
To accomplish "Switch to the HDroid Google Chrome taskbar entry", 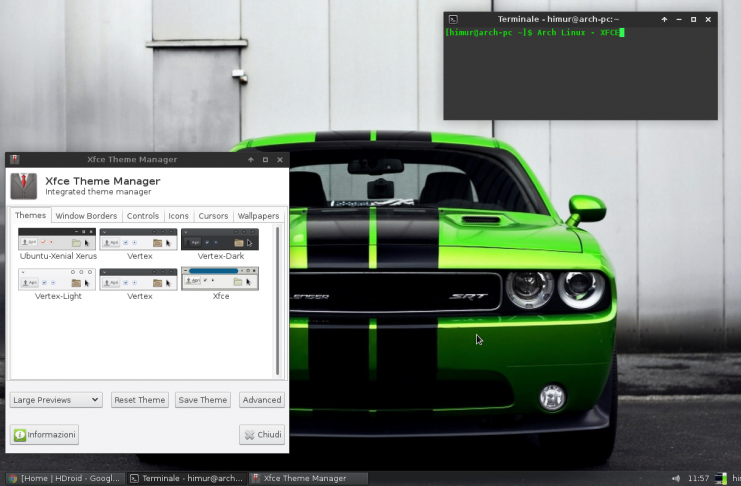I will pos(64,478).
